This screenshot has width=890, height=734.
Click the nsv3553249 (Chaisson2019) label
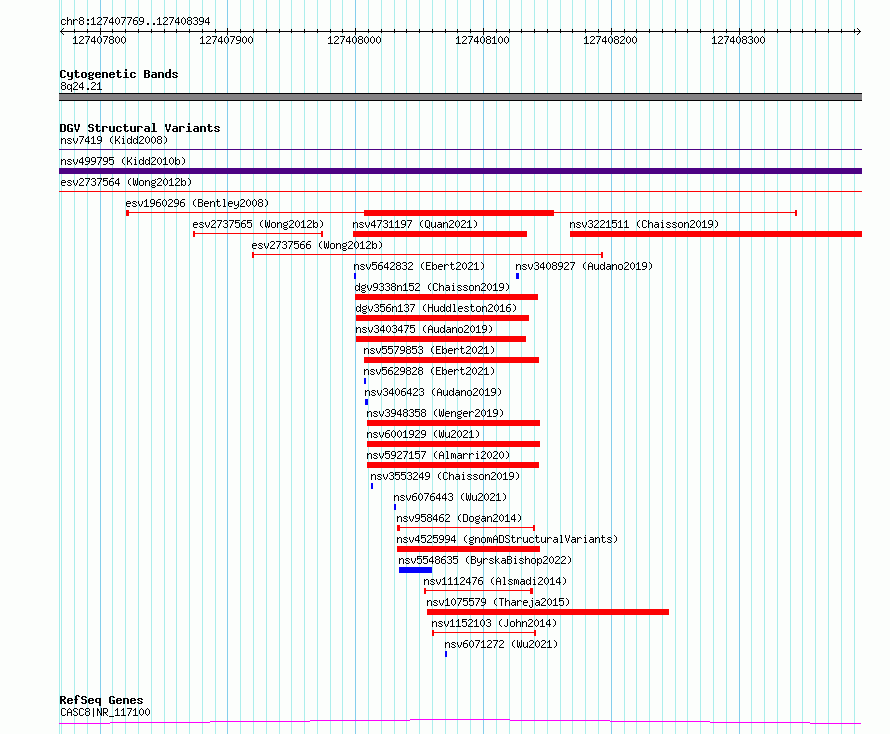pyautogui.click(x=445, y=476)
